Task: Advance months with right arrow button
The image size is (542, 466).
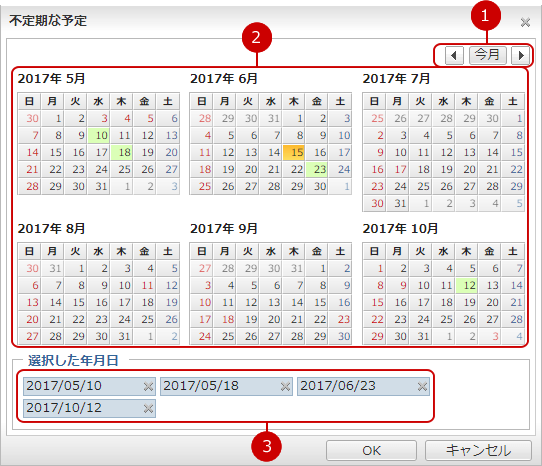Action: [521, 55]
